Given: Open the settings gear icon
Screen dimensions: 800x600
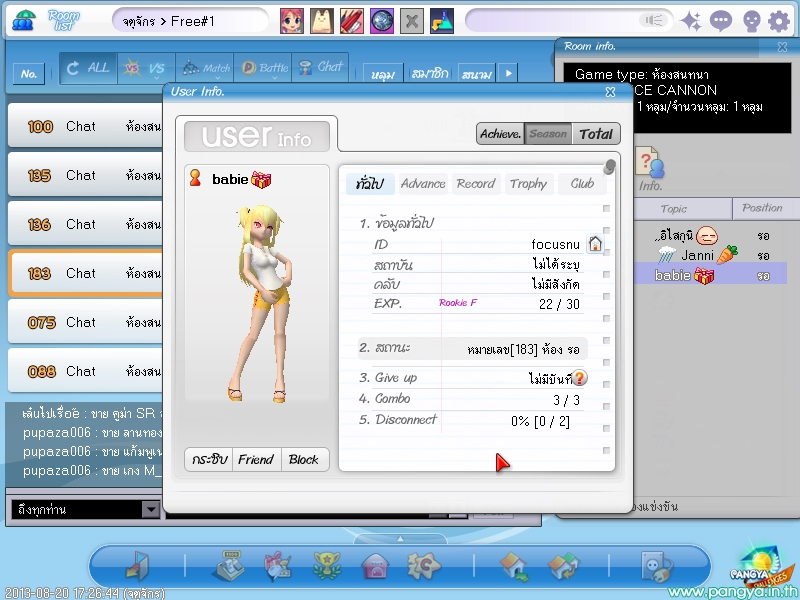Looking at the screenshot, I should click(x=779, y=21).
